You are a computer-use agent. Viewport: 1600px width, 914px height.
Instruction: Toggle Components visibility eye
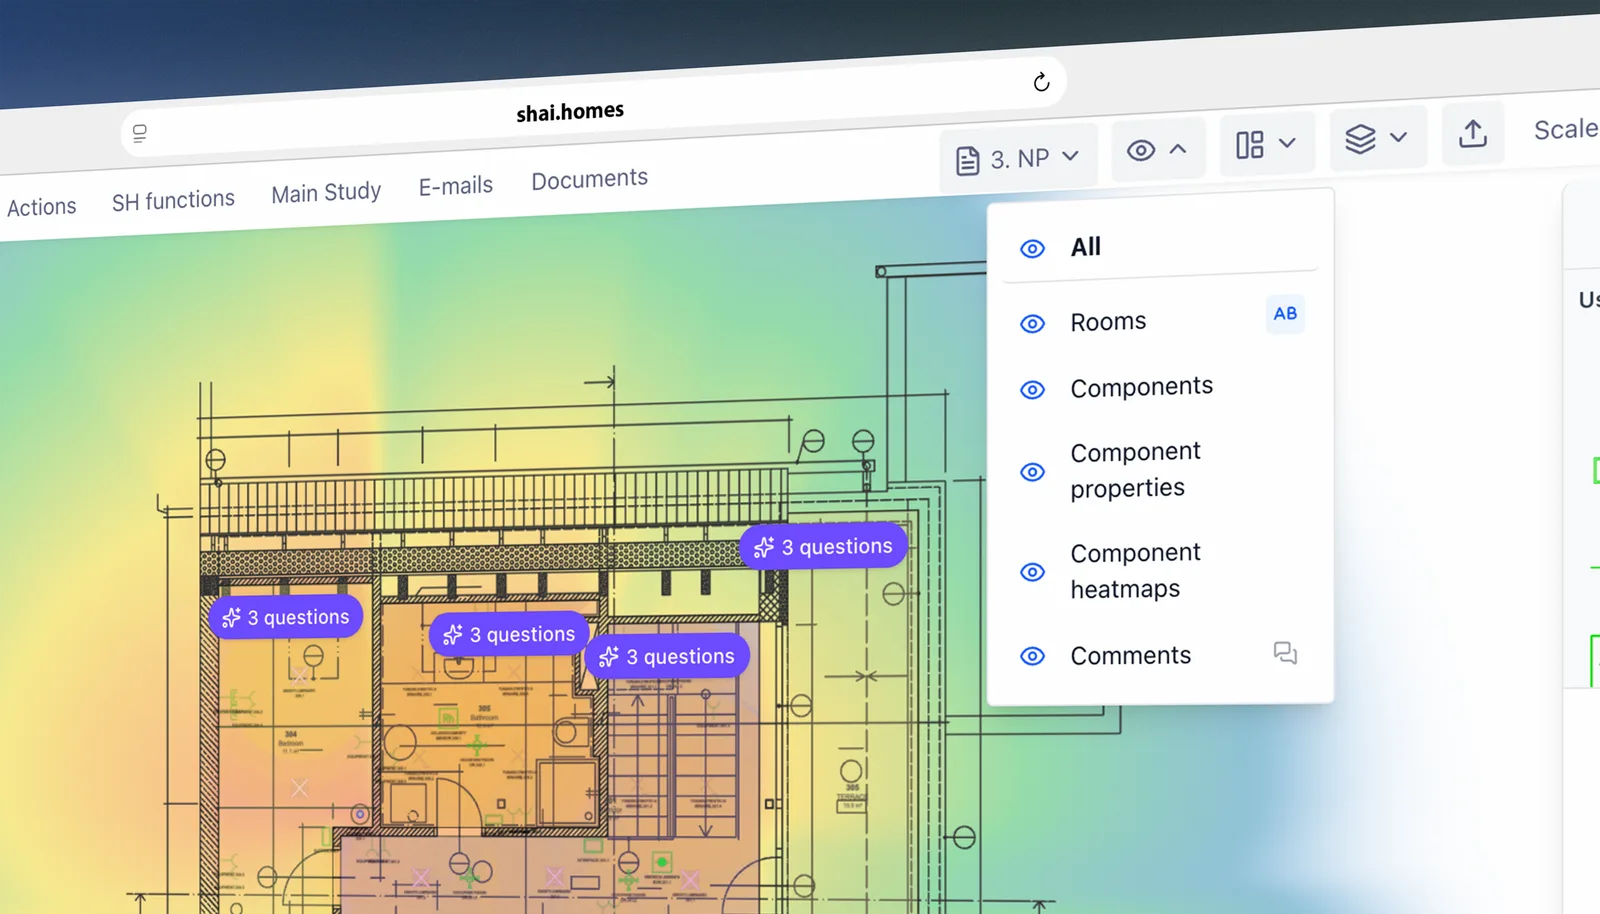(x=1032, y=390)
